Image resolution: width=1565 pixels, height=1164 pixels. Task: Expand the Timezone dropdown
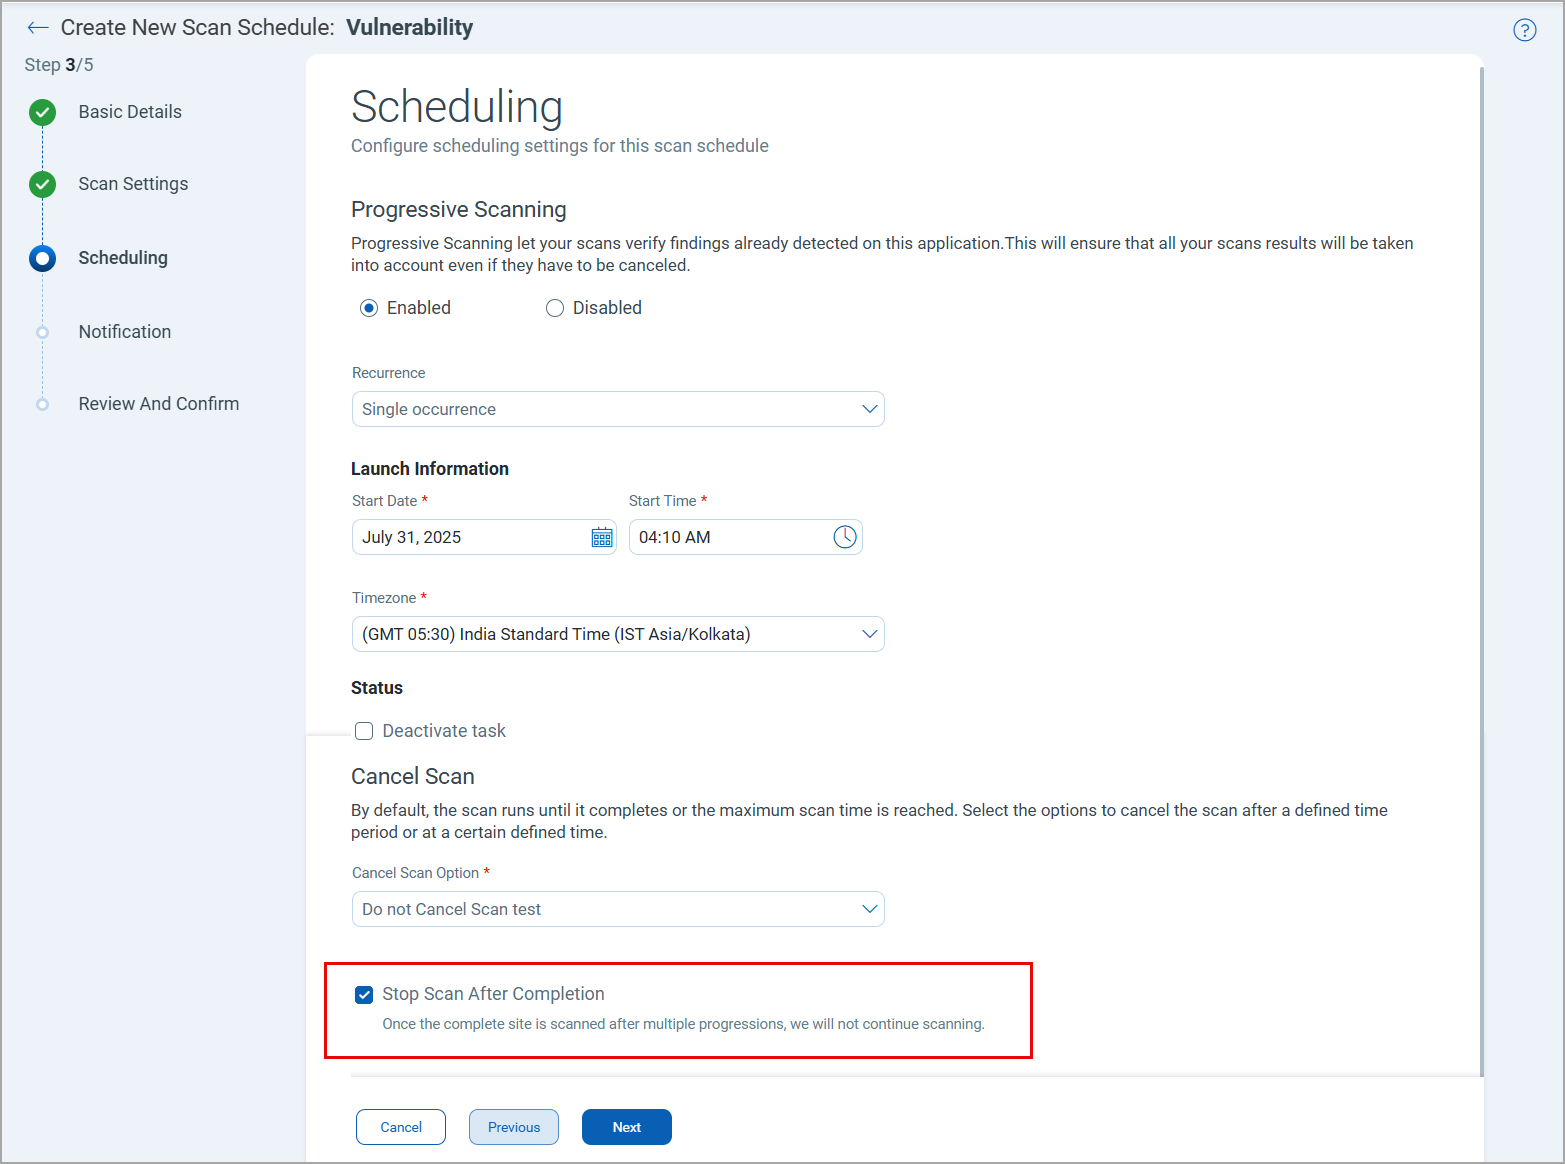click(x=868, y=634)
